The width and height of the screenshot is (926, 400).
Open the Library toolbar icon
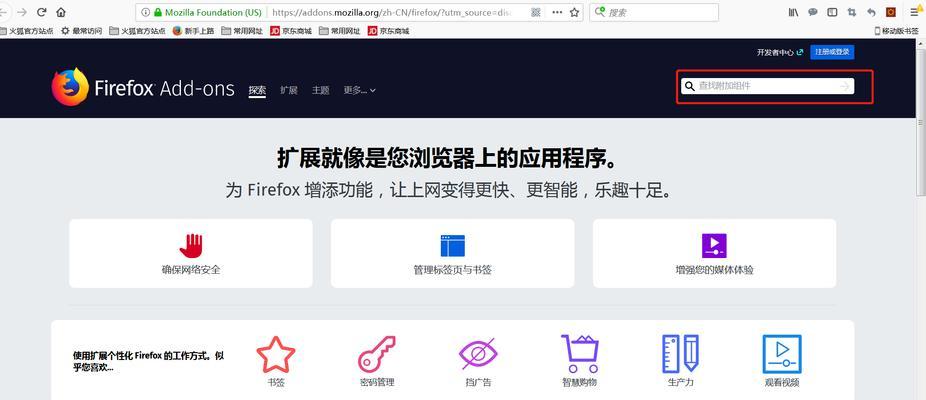pyautogui.click(x=793, y=12)
